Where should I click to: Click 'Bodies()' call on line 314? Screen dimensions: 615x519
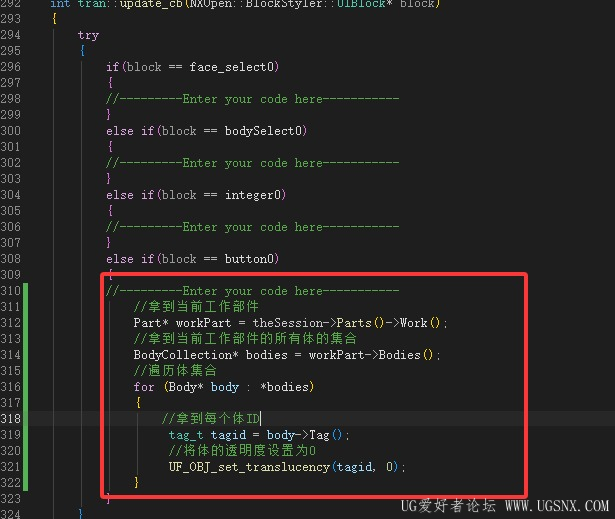pyautogui.click(x=406, y=355)
